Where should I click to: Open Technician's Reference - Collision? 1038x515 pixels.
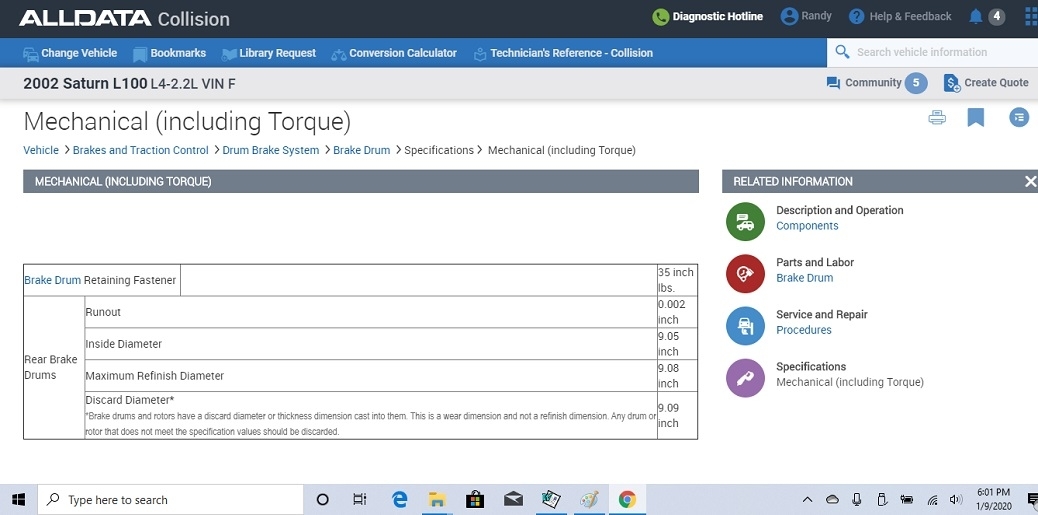(563, 53)
